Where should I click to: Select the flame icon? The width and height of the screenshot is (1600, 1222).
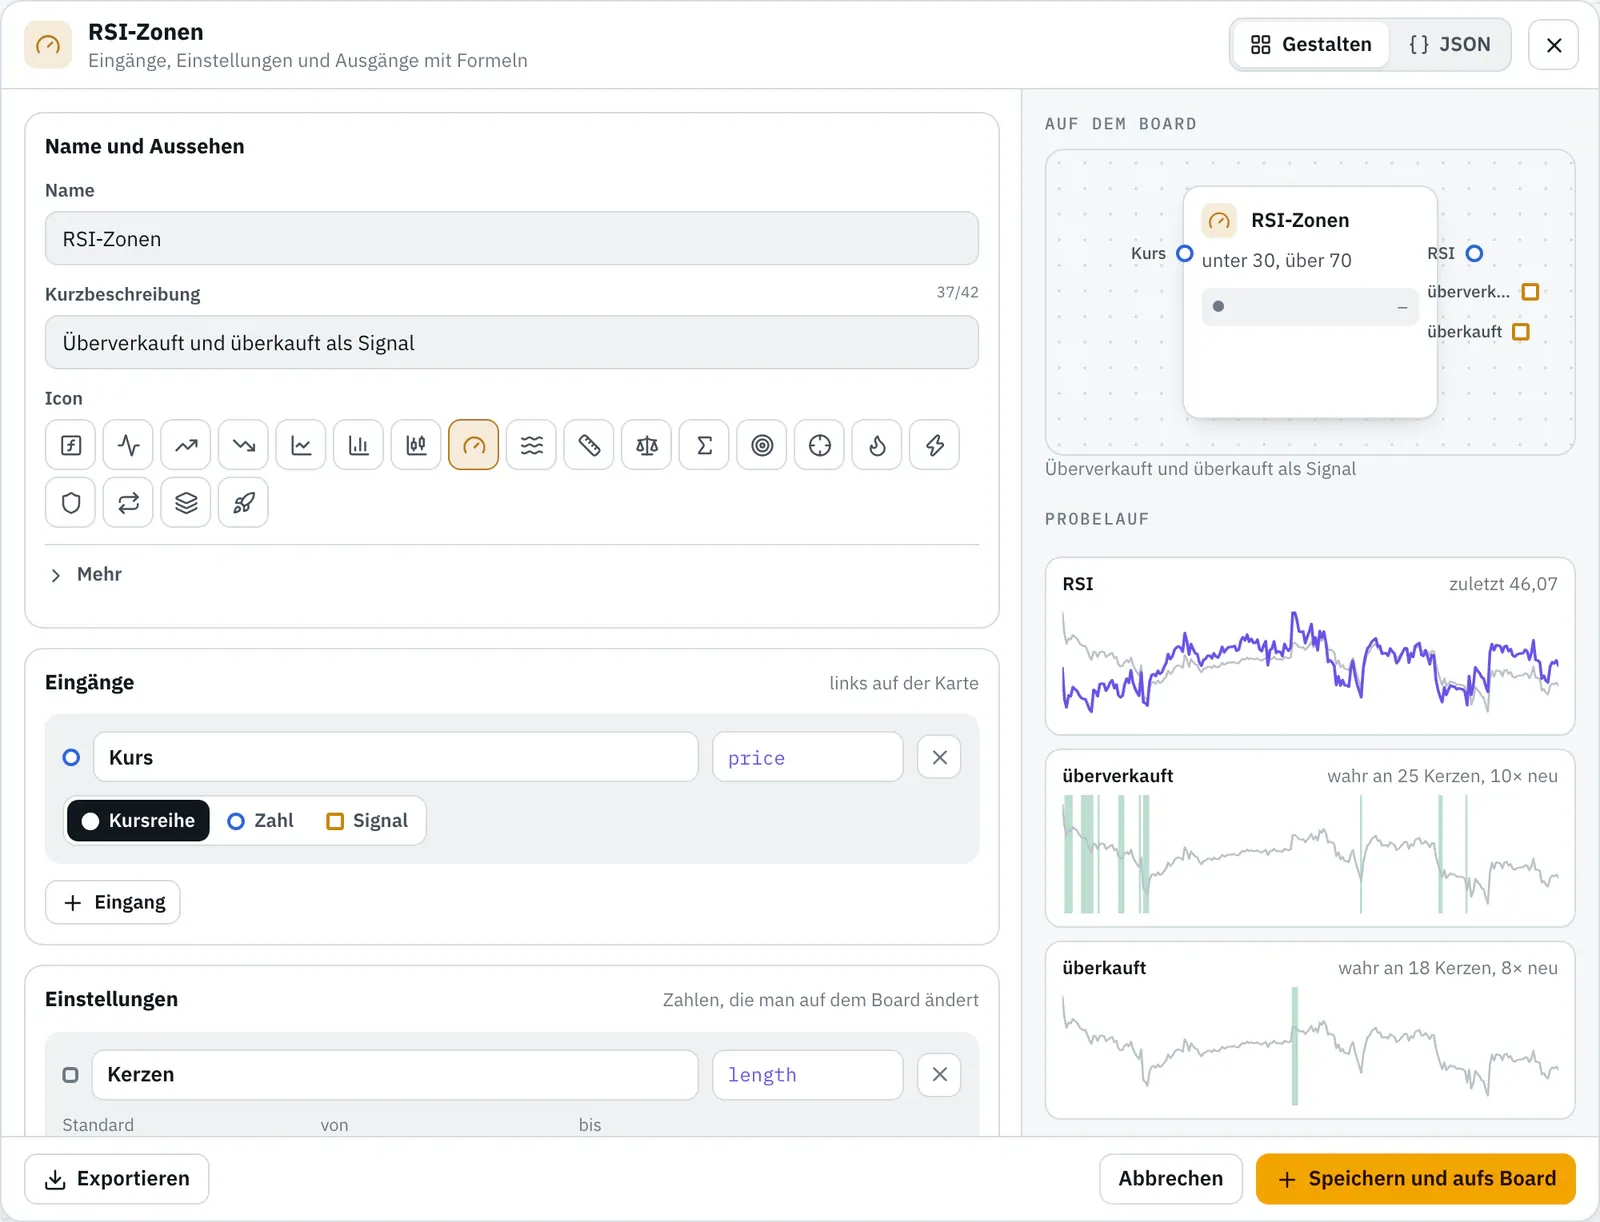click(x=877, y=445)
